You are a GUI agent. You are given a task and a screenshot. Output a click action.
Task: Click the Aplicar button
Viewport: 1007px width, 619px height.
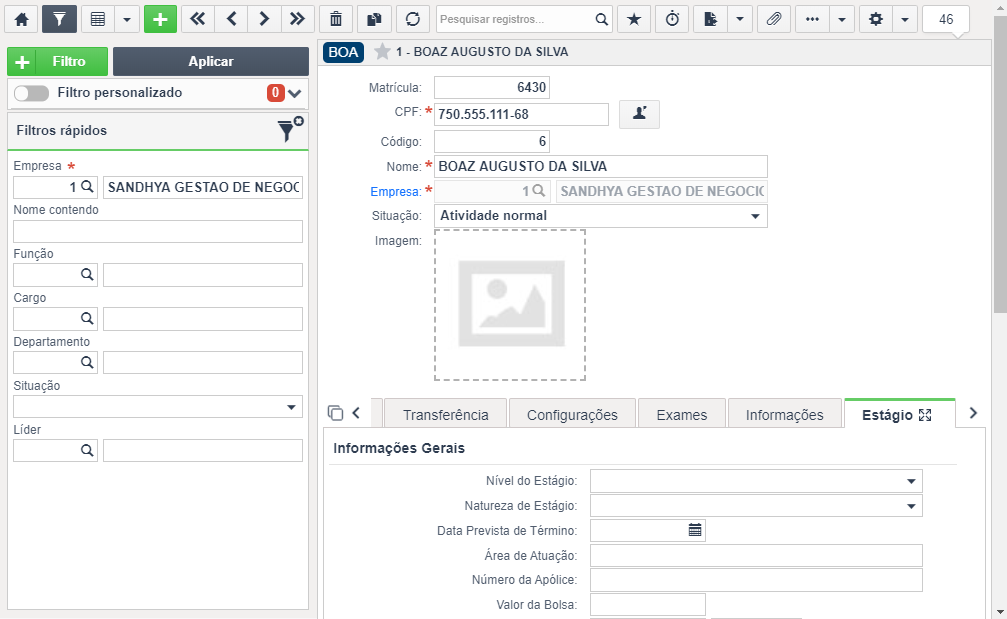pos(211,62)
